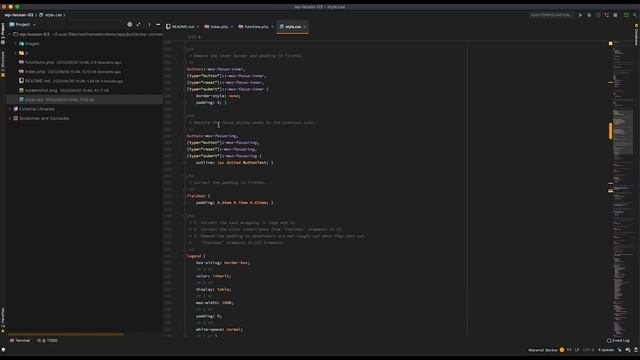Click the project panel locate target icon

[x=129, y=24]
